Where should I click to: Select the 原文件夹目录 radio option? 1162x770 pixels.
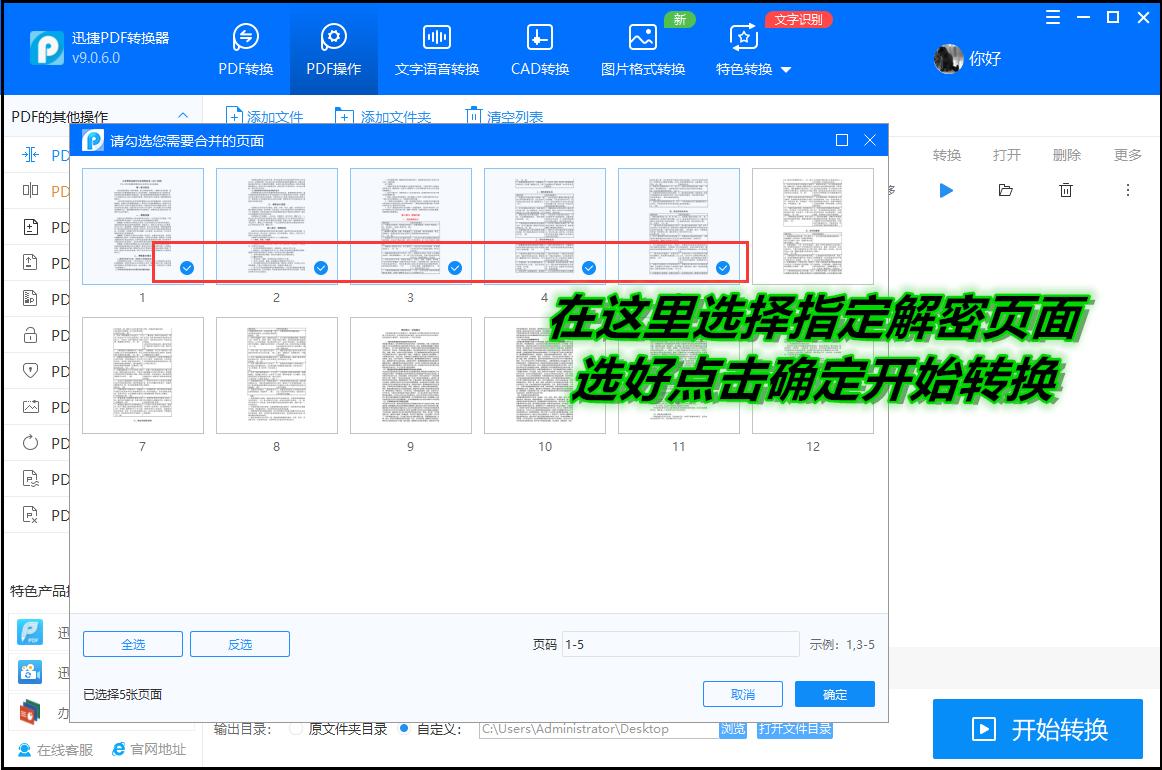click(x=295, y=727)
